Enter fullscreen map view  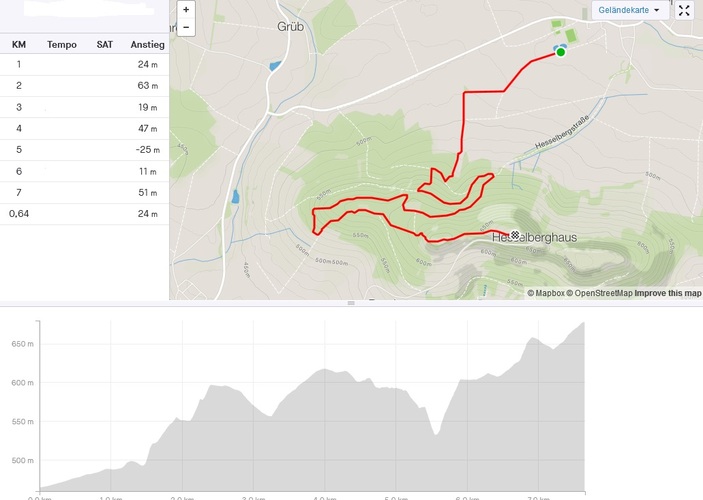point(685,10)
